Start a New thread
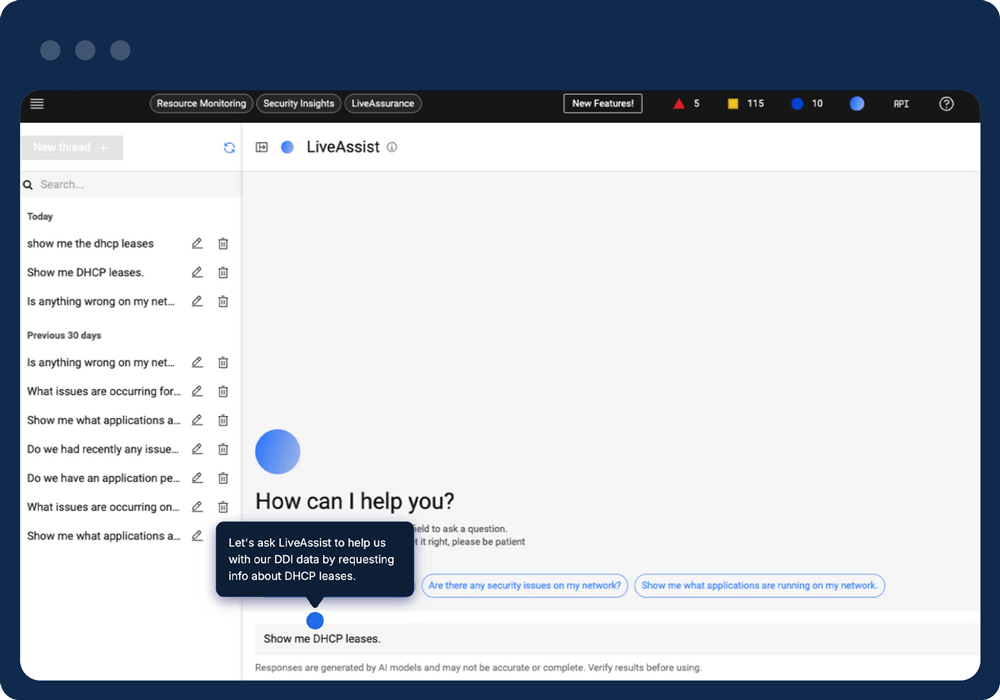This screenshot has height=700, width=1000. (x=71, y=148)
